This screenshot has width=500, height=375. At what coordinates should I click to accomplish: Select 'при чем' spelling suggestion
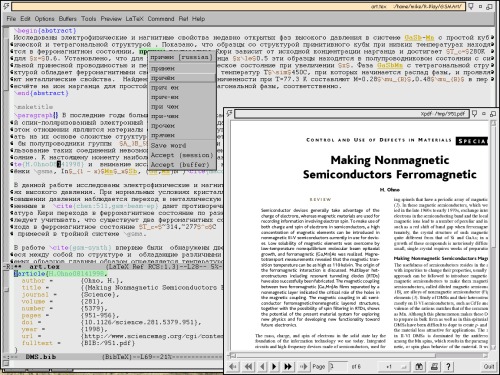[x=182, y=107]
